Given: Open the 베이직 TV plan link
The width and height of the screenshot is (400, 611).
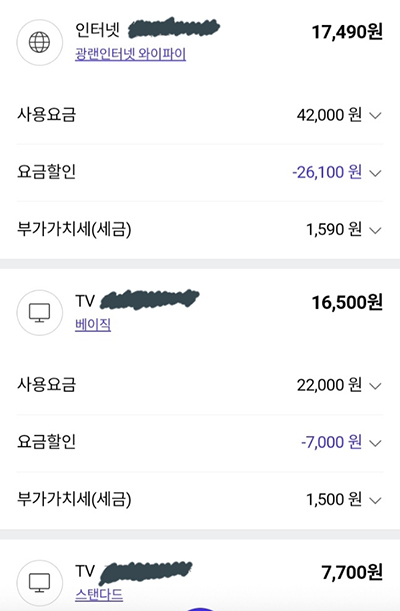Looking at the screenshot, I should tap(93, 324).
